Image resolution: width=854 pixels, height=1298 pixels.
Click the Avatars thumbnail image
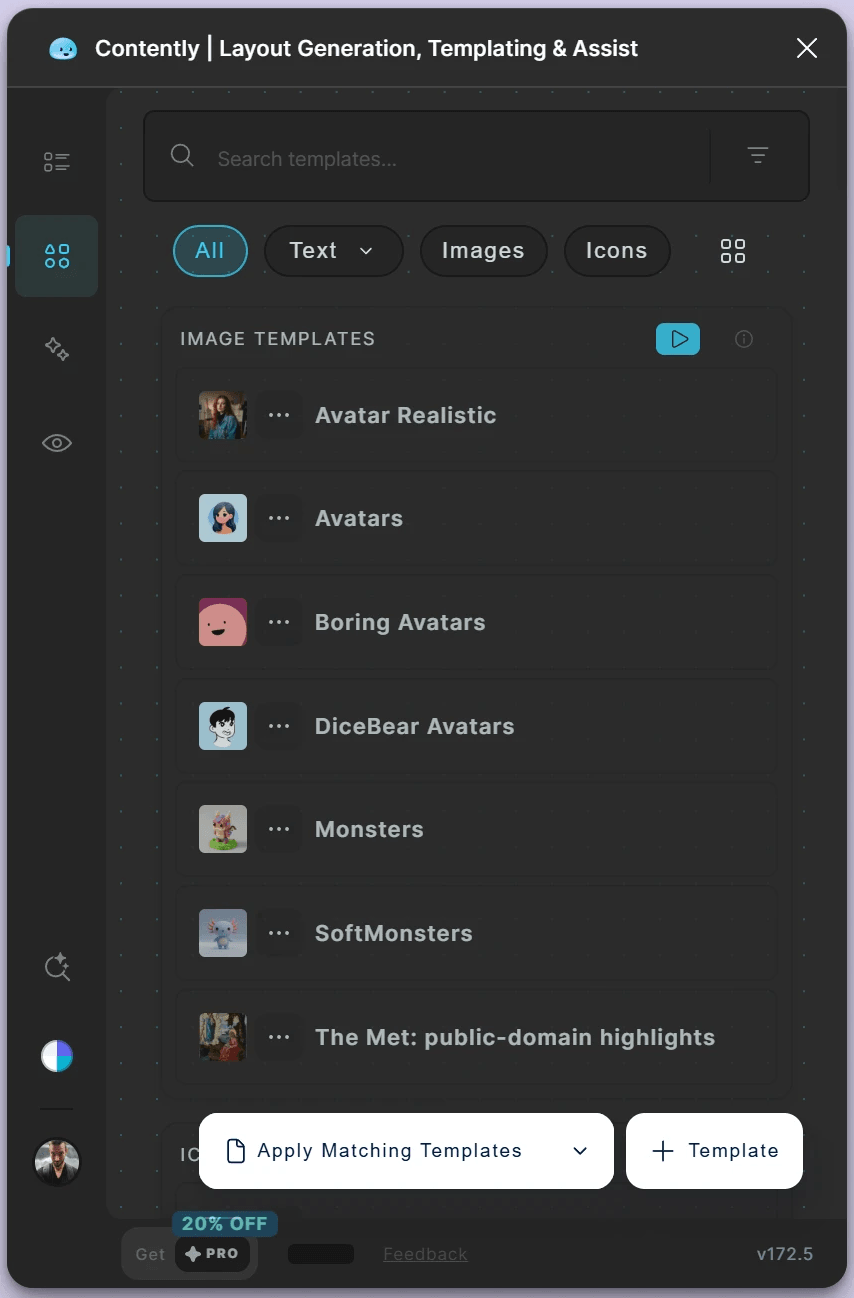point(223,518)
